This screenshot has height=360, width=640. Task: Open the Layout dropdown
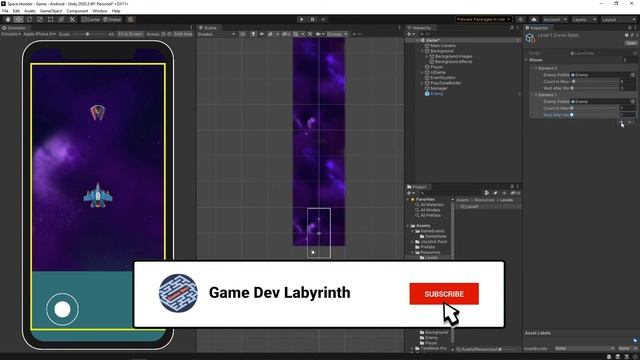(618, 20)
